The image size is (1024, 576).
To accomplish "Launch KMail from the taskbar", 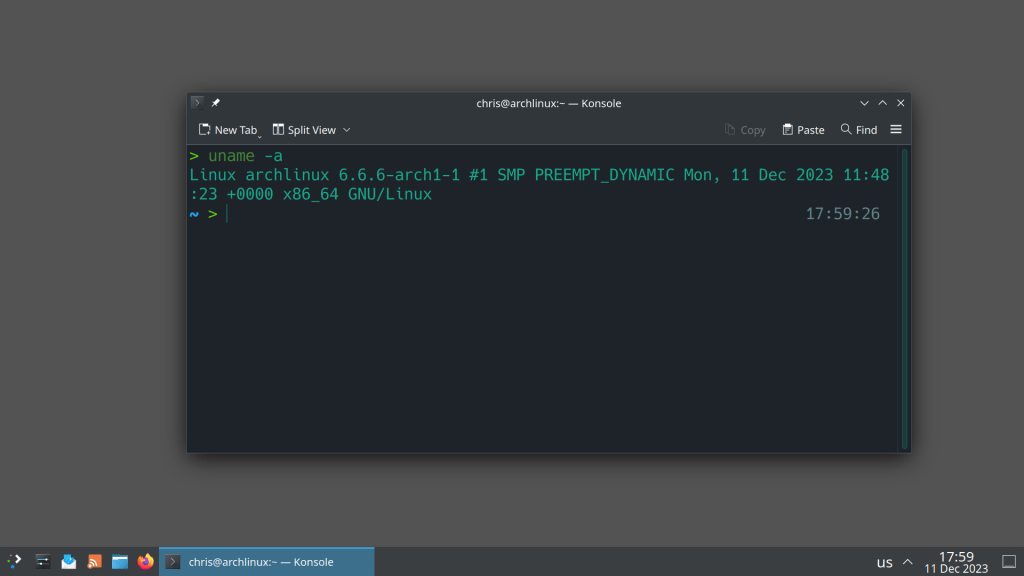I will 69,562.
